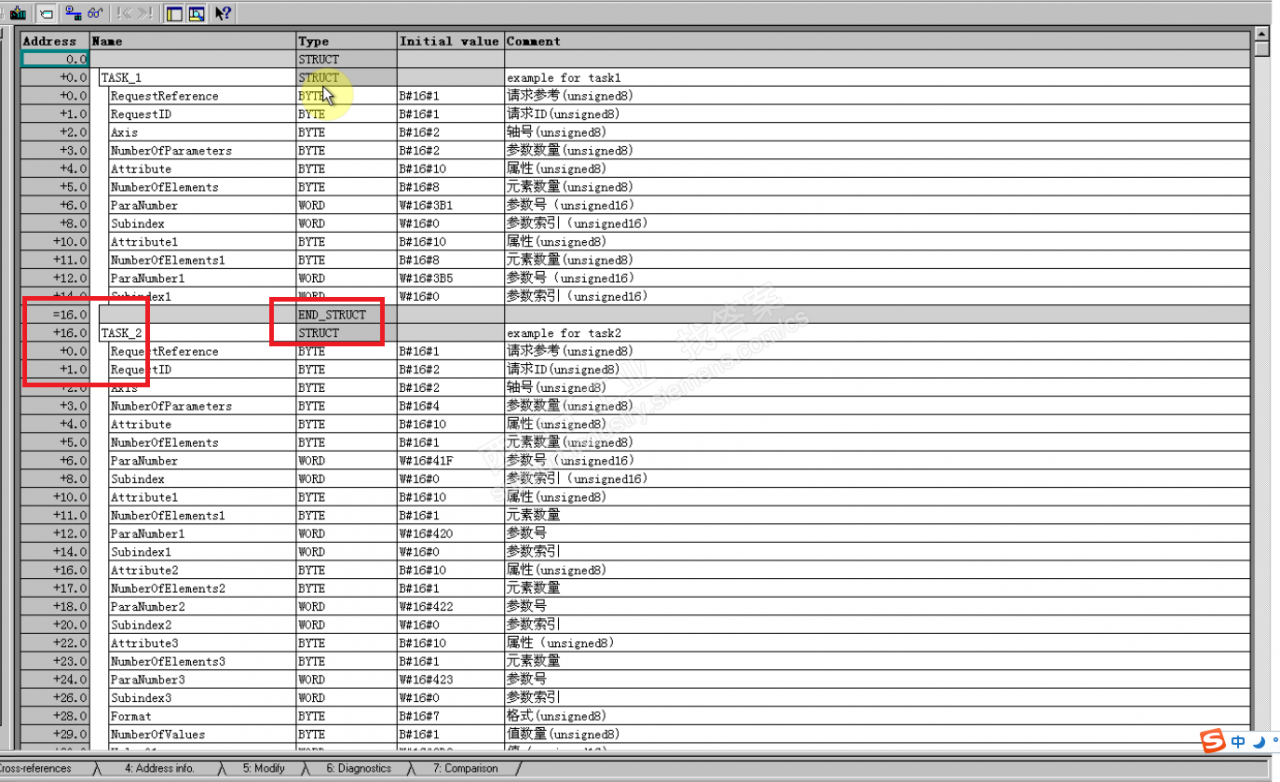Click the comment '格式(unsigned8)'
The image size is (1280, 782).
556,716
